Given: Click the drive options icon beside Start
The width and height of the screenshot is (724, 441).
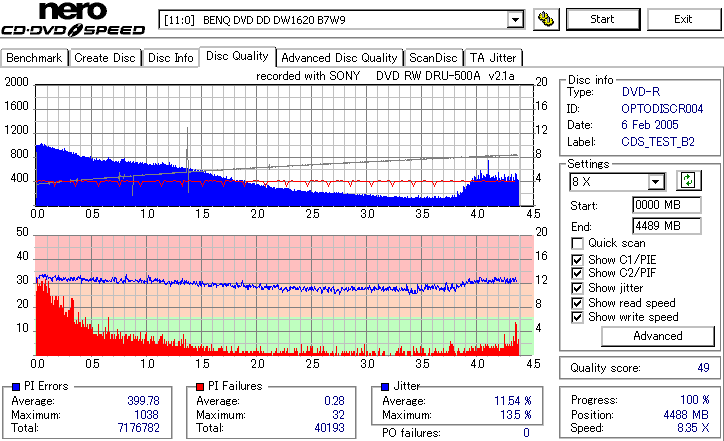Looking at the screenshot, I should click(546, 19).
